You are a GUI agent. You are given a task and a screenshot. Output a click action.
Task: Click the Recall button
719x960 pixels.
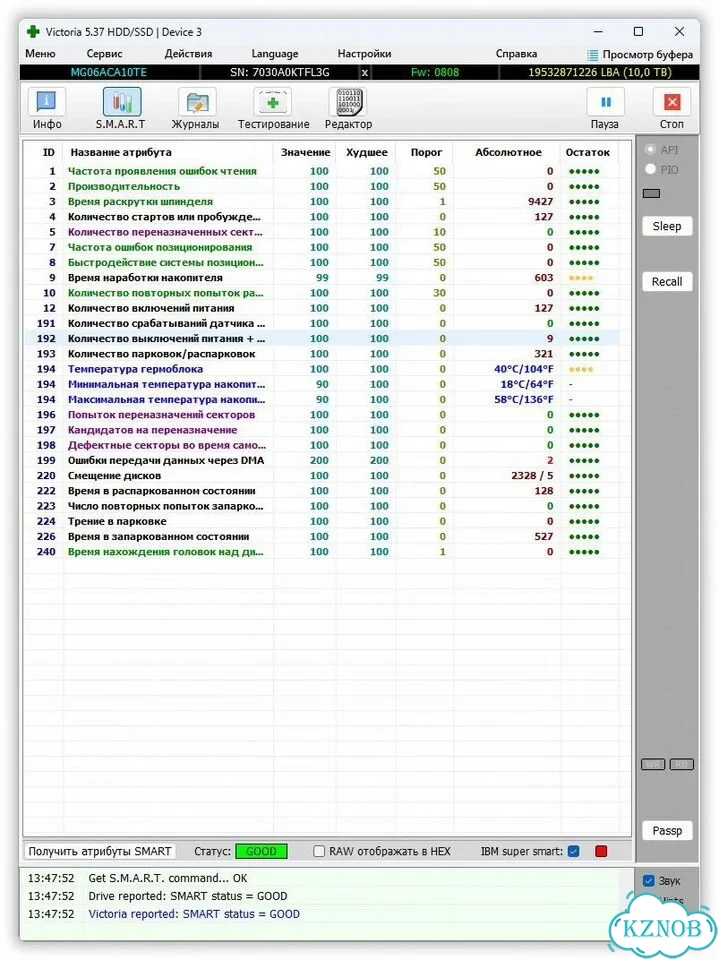tap(667, 282)
